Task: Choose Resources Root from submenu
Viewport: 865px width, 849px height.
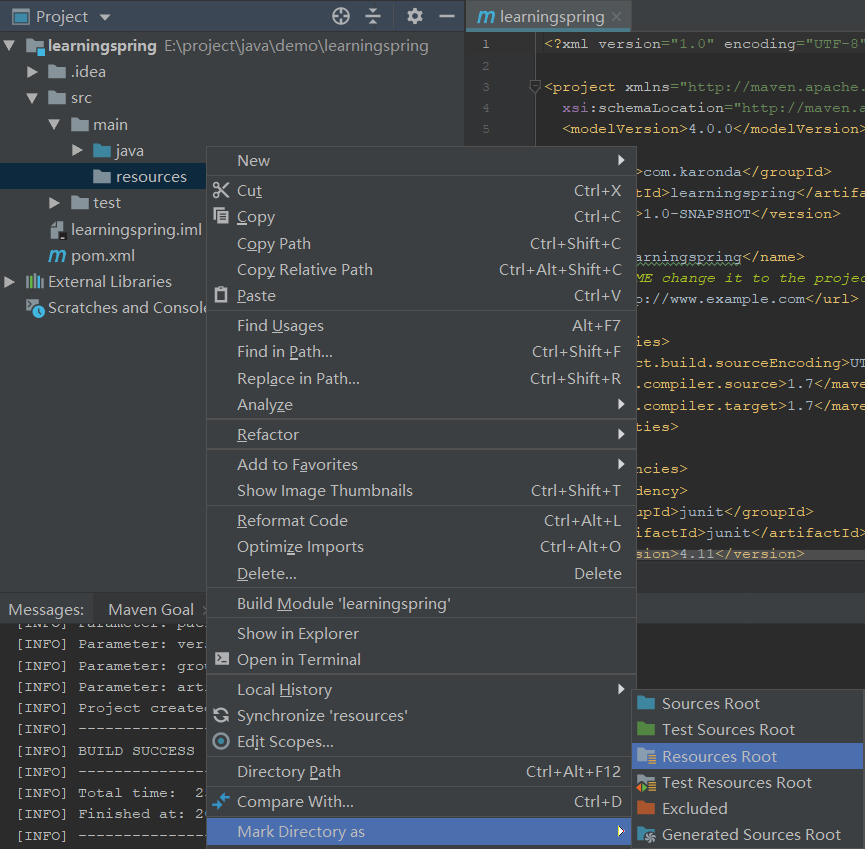Action: [719, 756]
